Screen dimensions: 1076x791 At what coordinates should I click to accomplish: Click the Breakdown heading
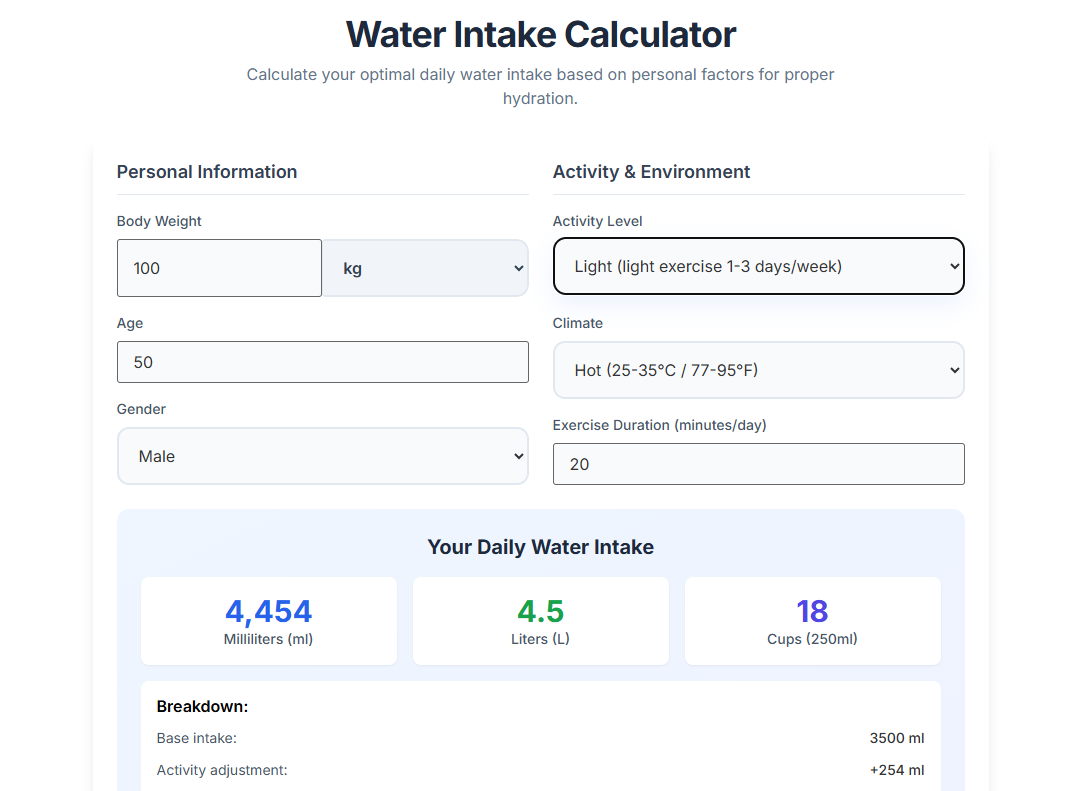[x=202, y=706]
